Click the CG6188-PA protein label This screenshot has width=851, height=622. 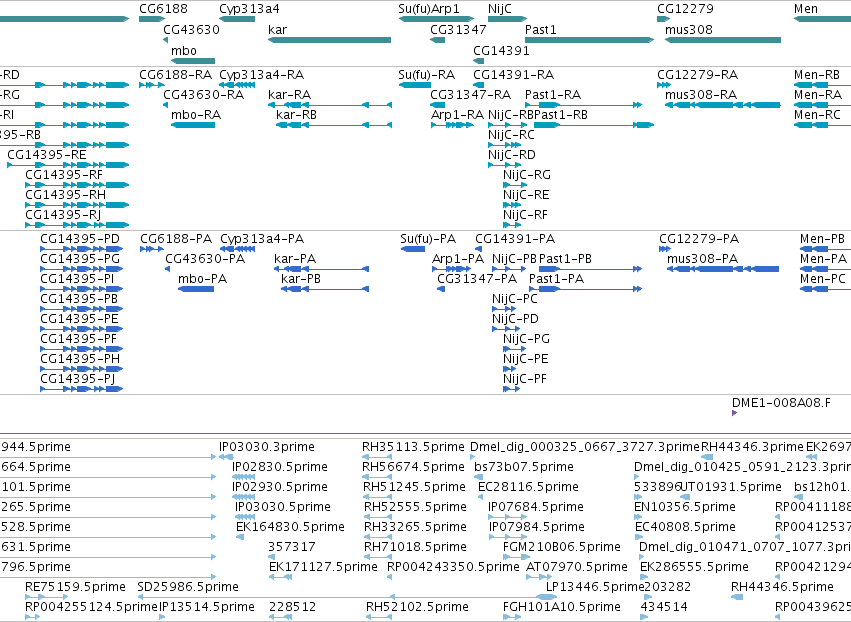coord(176,239)
